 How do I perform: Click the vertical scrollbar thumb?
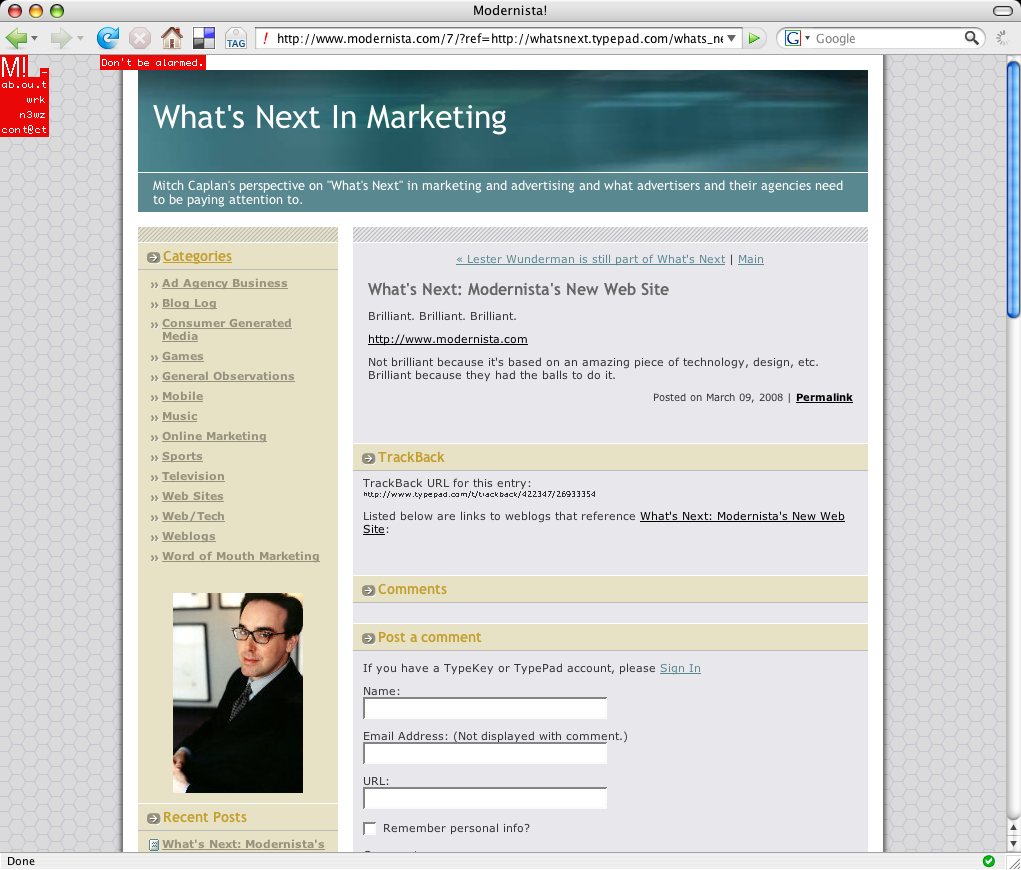click(x=1013, y=190)
